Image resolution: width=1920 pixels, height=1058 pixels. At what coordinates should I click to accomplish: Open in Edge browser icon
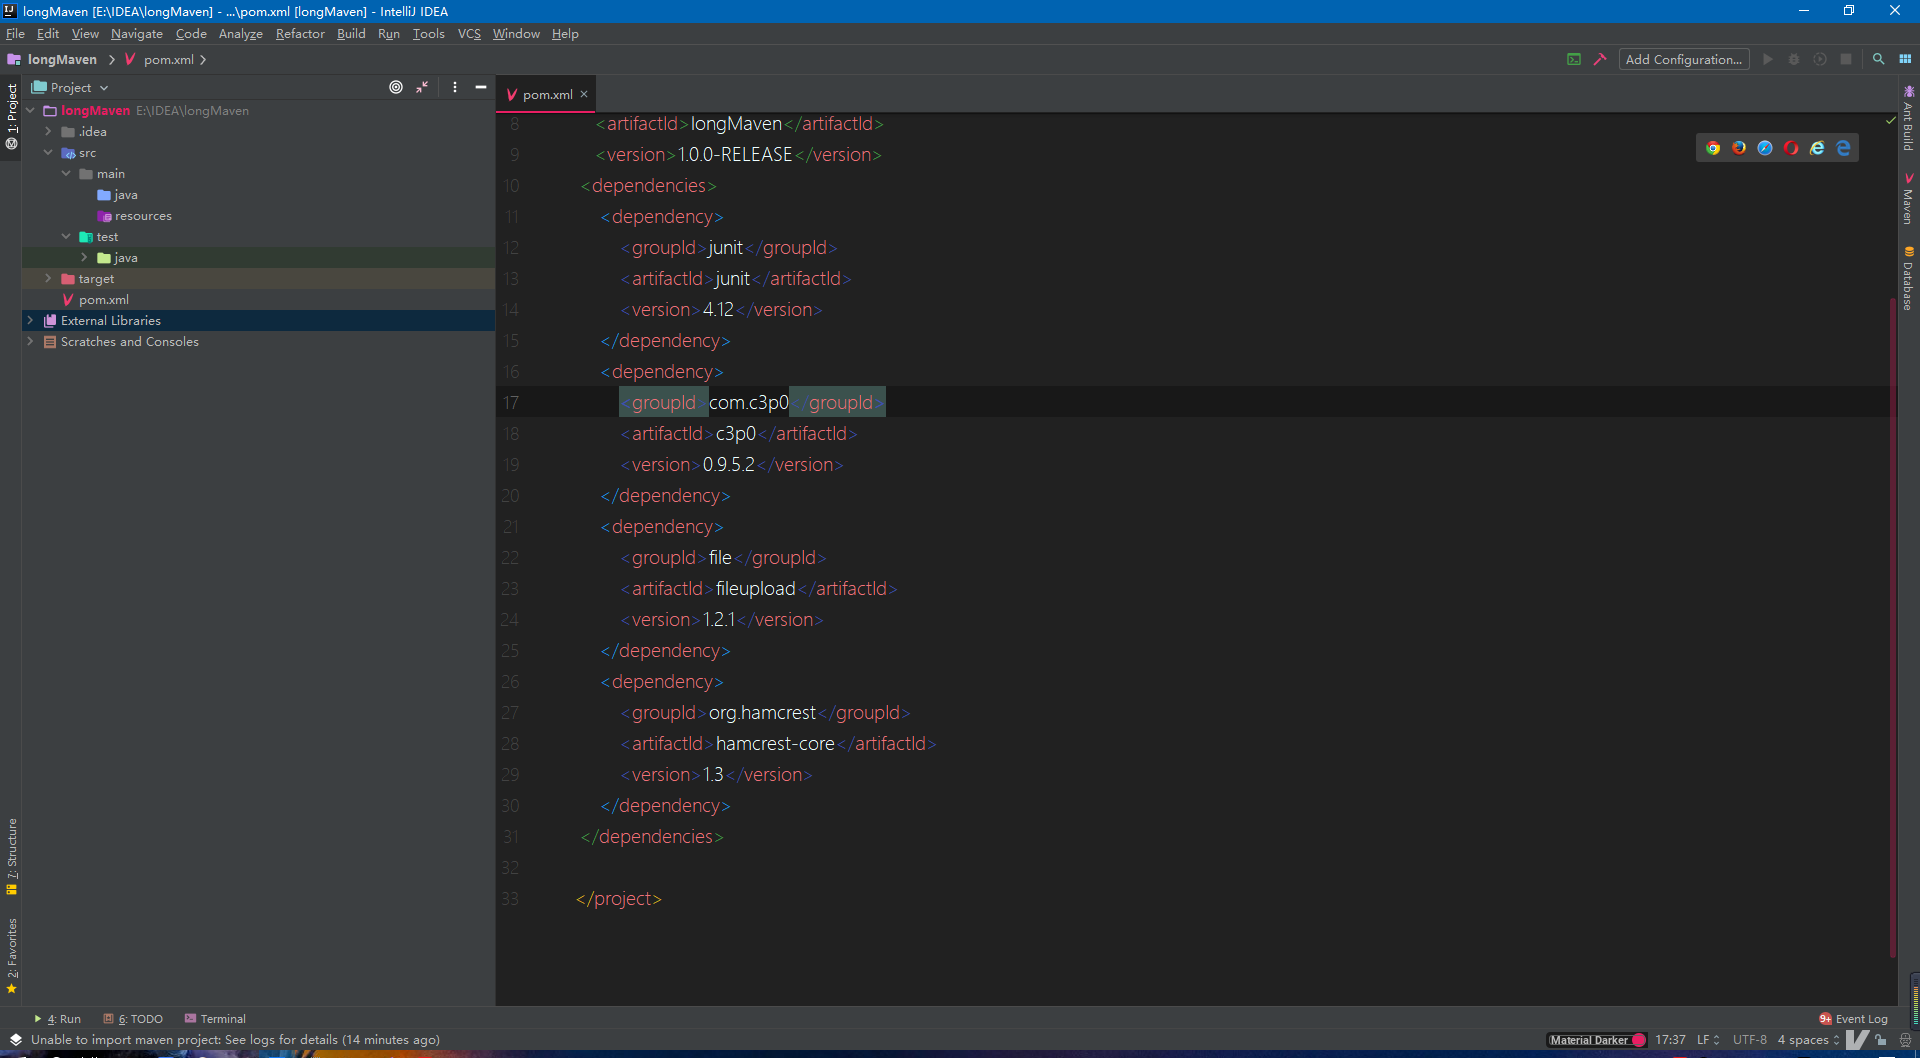pyautogui.click(x=1843, y=148)
